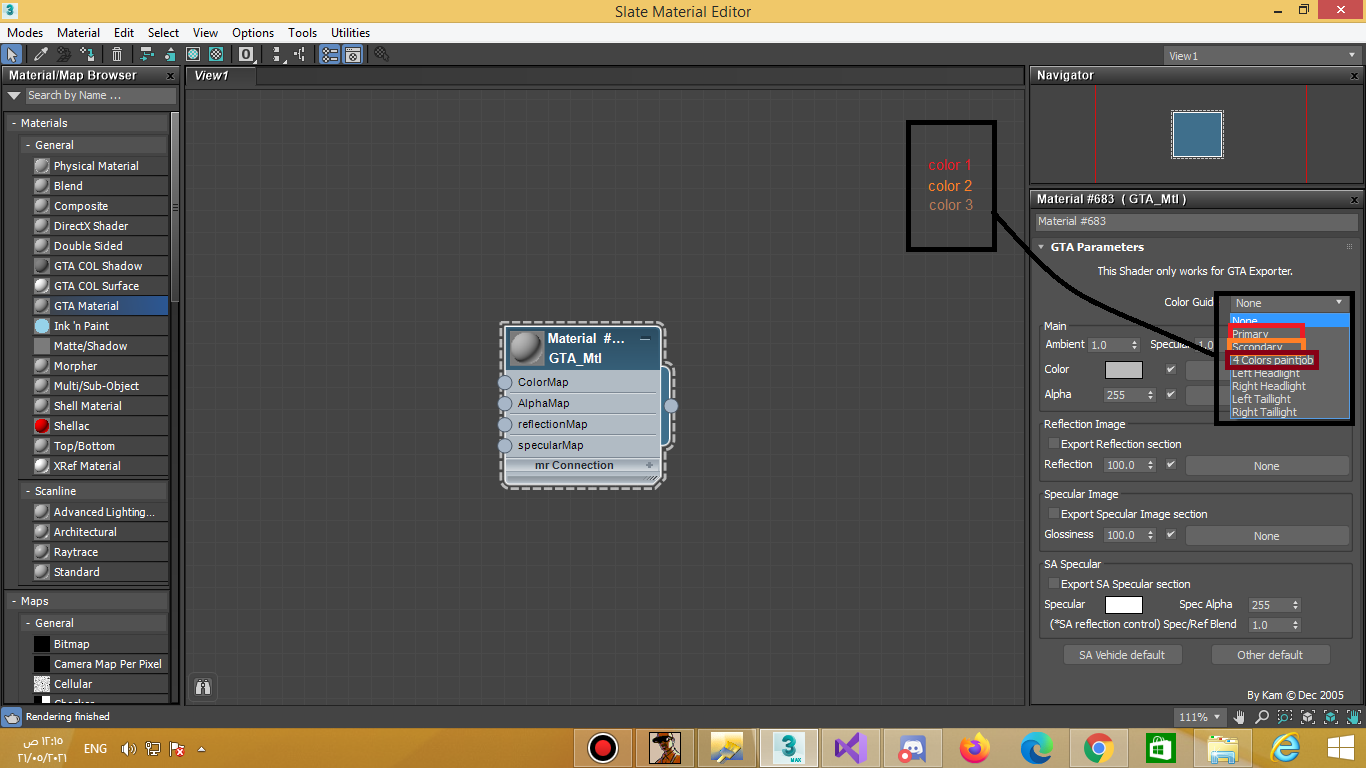Click the Other default button
The width and height of the screenshot is (1366, 768).
[1270, 655]
